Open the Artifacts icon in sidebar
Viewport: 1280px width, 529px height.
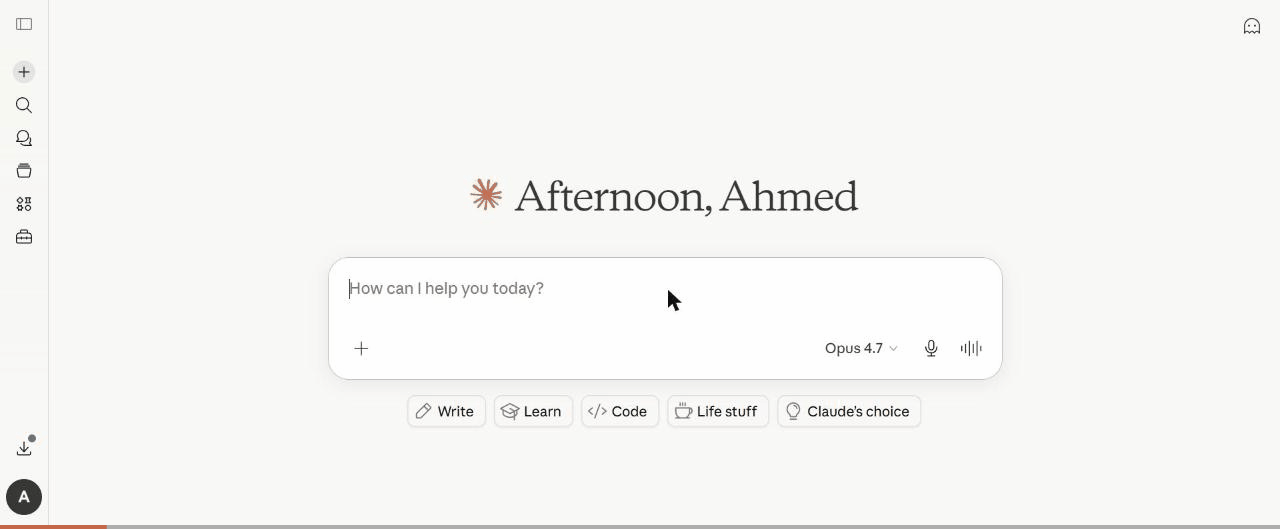24,204
